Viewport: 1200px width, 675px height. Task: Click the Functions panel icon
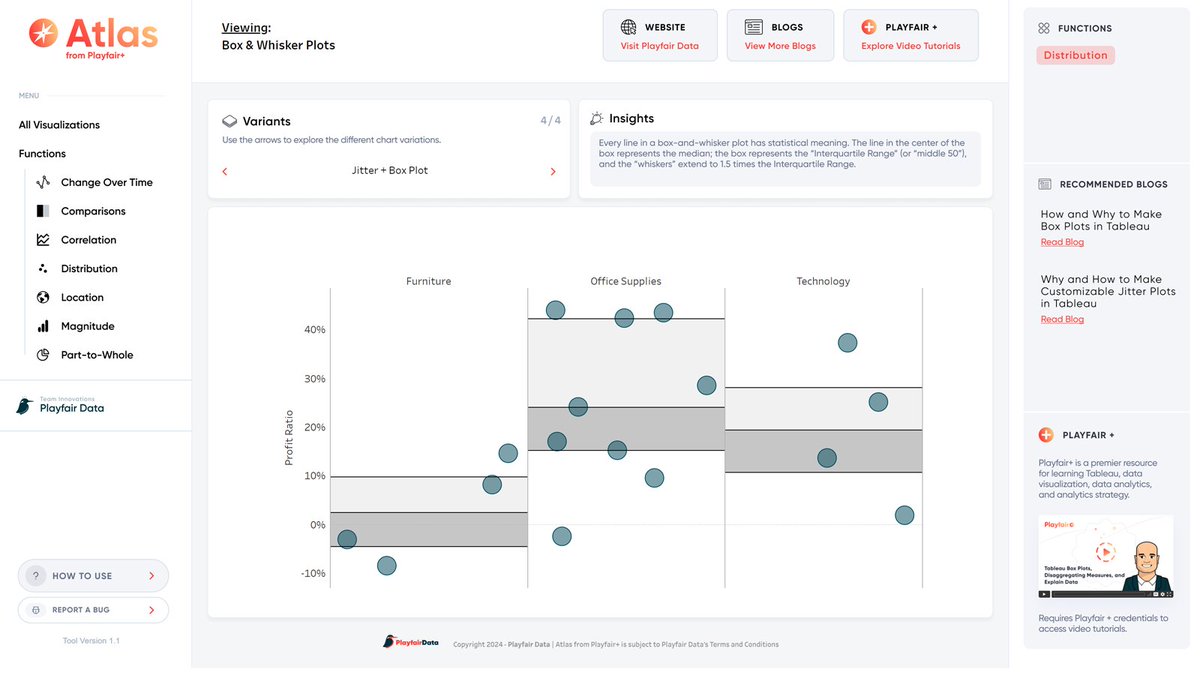(1044, 28)
